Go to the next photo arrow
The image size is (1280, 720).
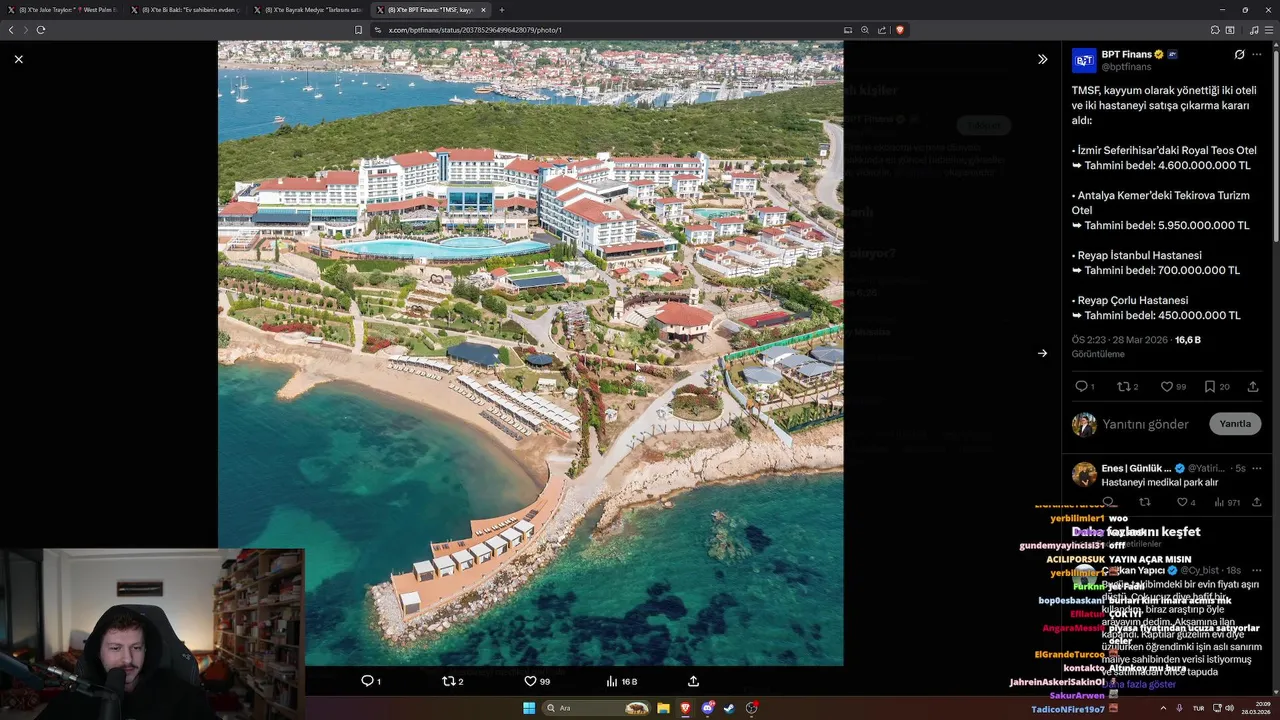[x=1042, y=353]
